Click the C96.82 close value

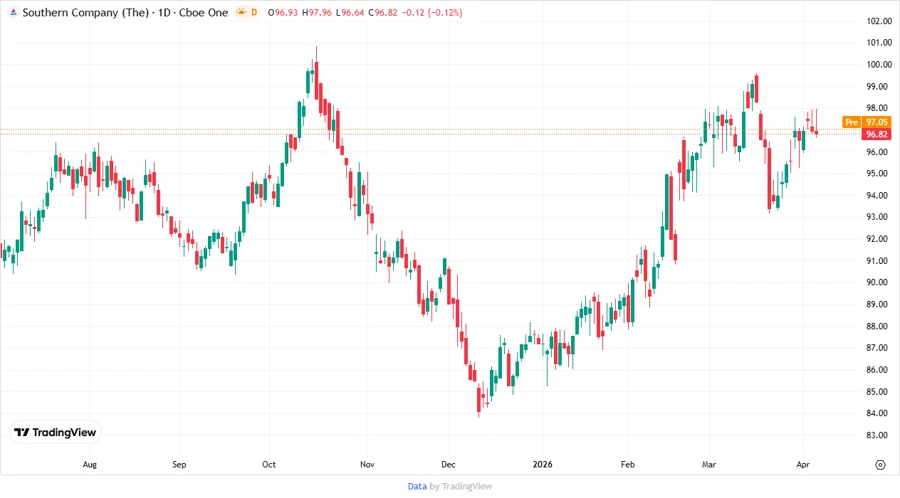[x=383, y=12]
